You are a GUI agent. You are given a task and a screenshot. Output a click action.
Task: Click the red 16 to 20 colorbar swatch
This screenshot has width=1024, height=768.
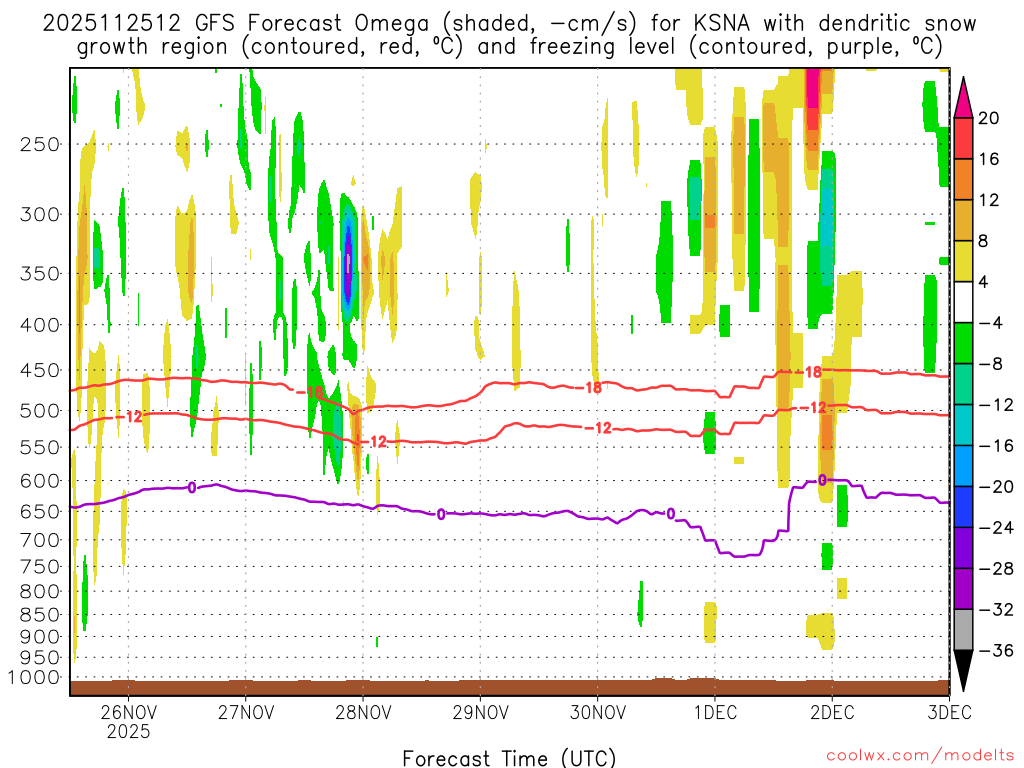point(963,138)
